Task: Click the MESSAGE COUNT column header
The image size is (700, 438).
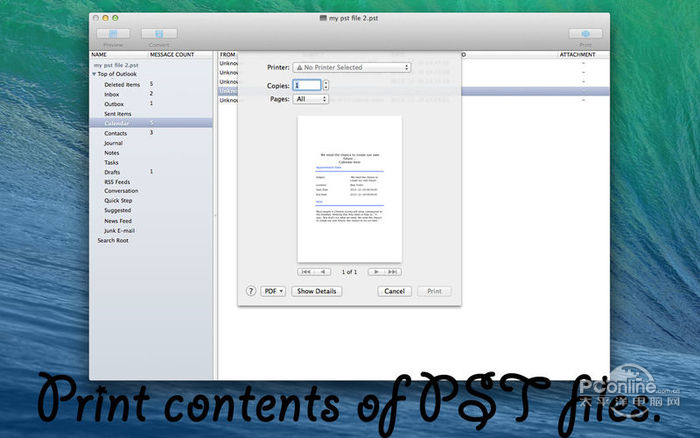Action: point(172,54)
